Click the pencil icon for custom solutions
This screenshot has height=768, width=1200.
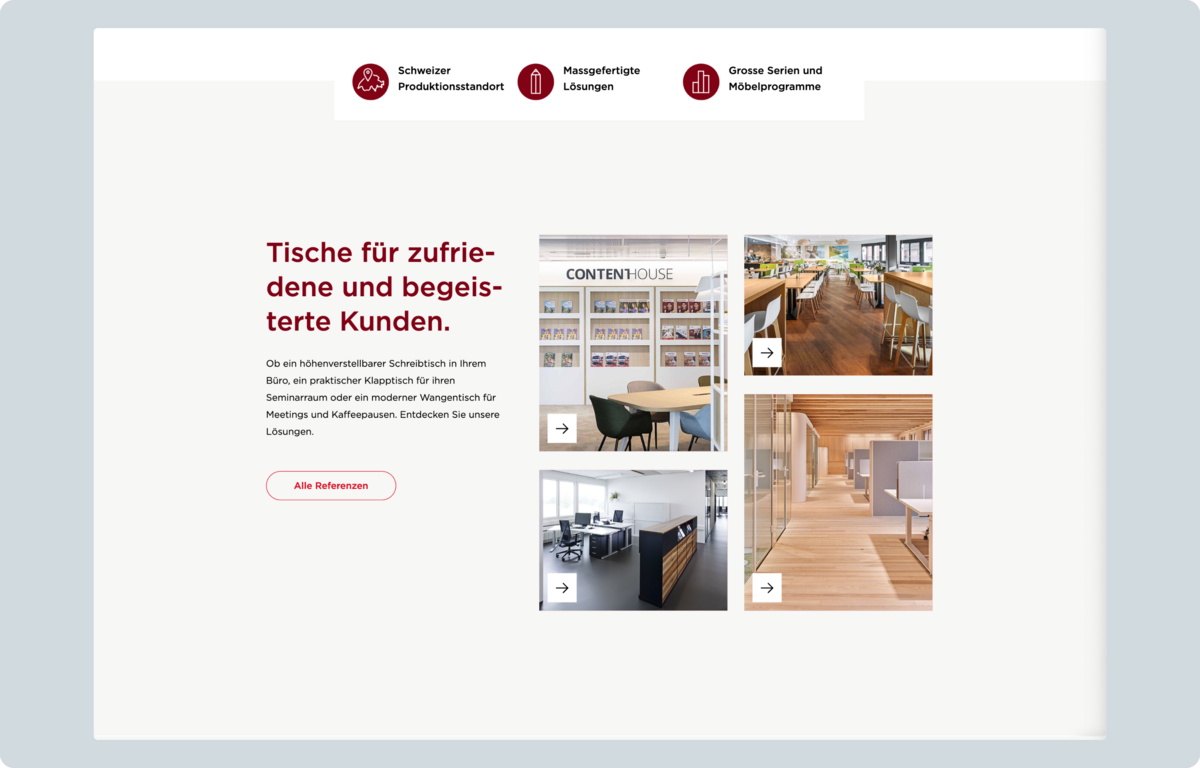(x=535, y=81)
